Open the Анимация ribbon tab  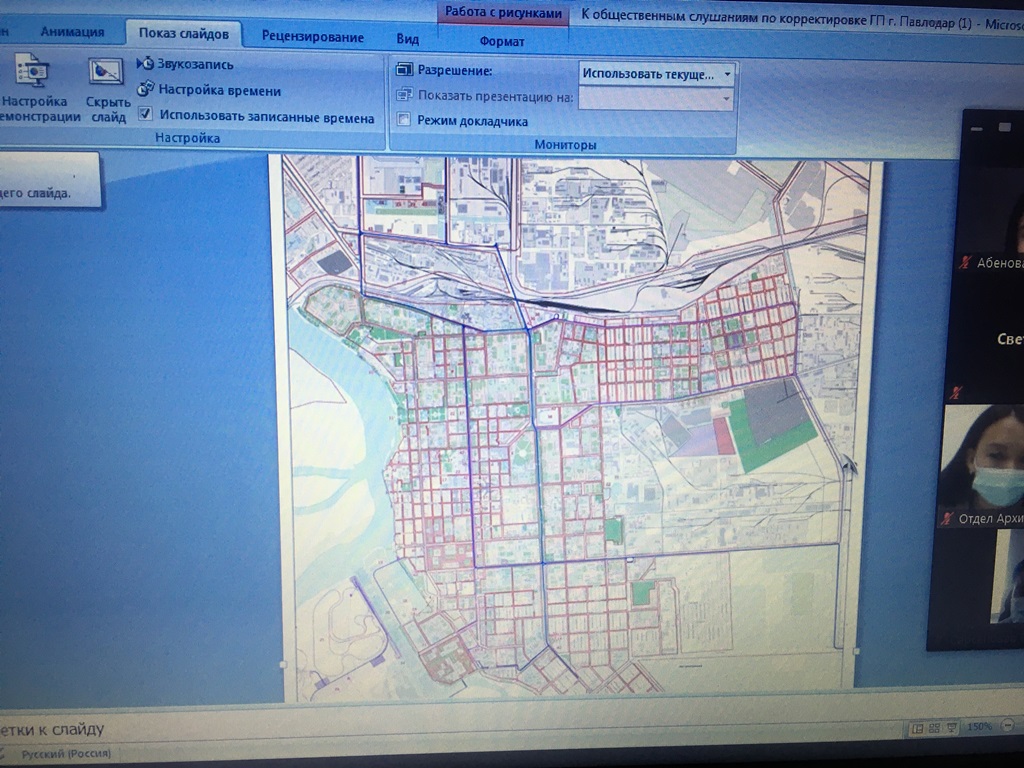tap(72, 31)
